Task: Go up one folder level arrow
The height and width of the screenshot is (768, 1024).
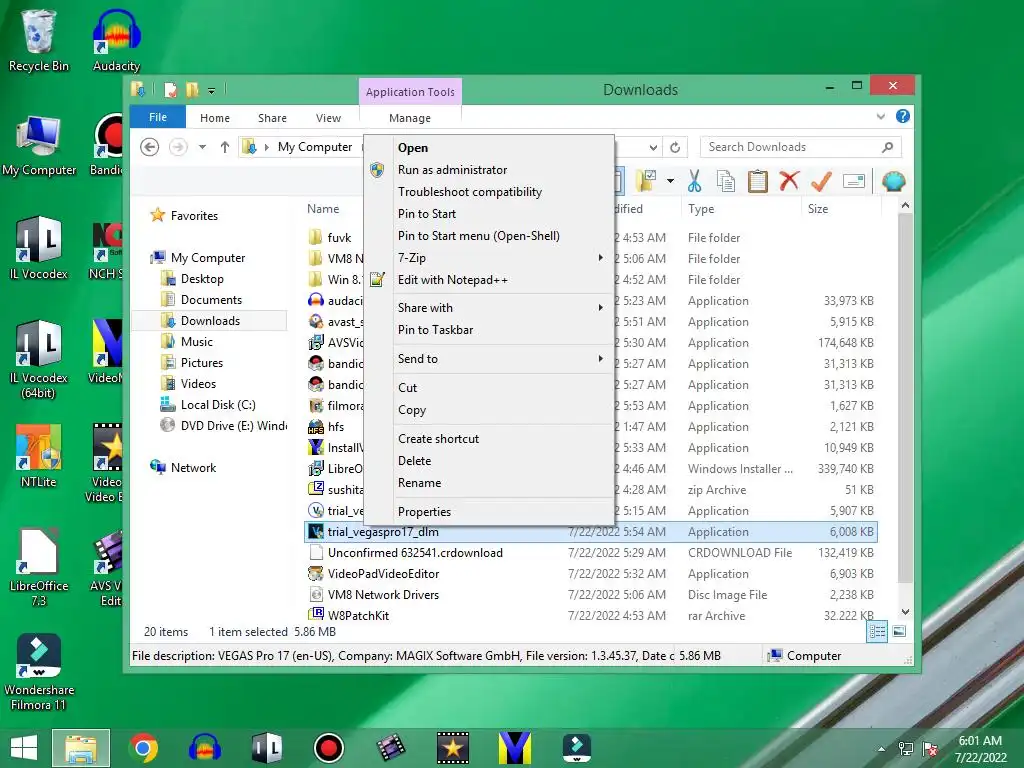Action: pyautogui.click(x=225, y=147)
